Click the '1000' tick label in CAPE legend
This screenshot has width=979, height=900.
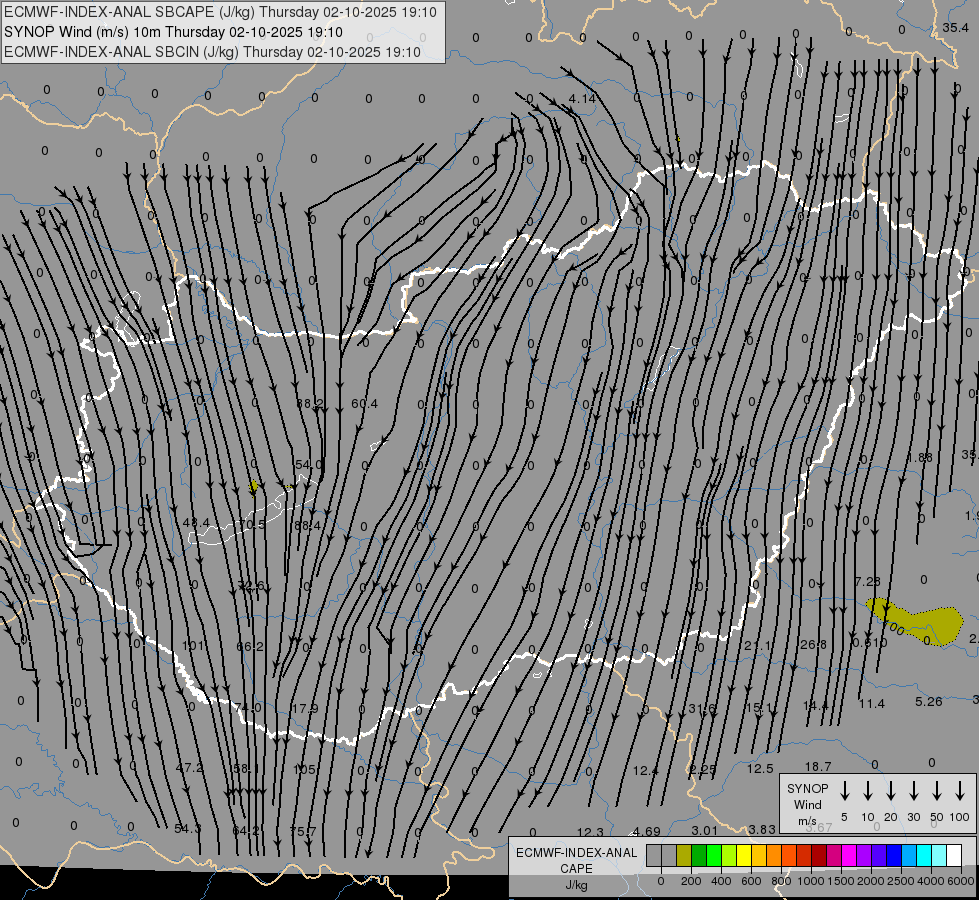click(810, 881)
